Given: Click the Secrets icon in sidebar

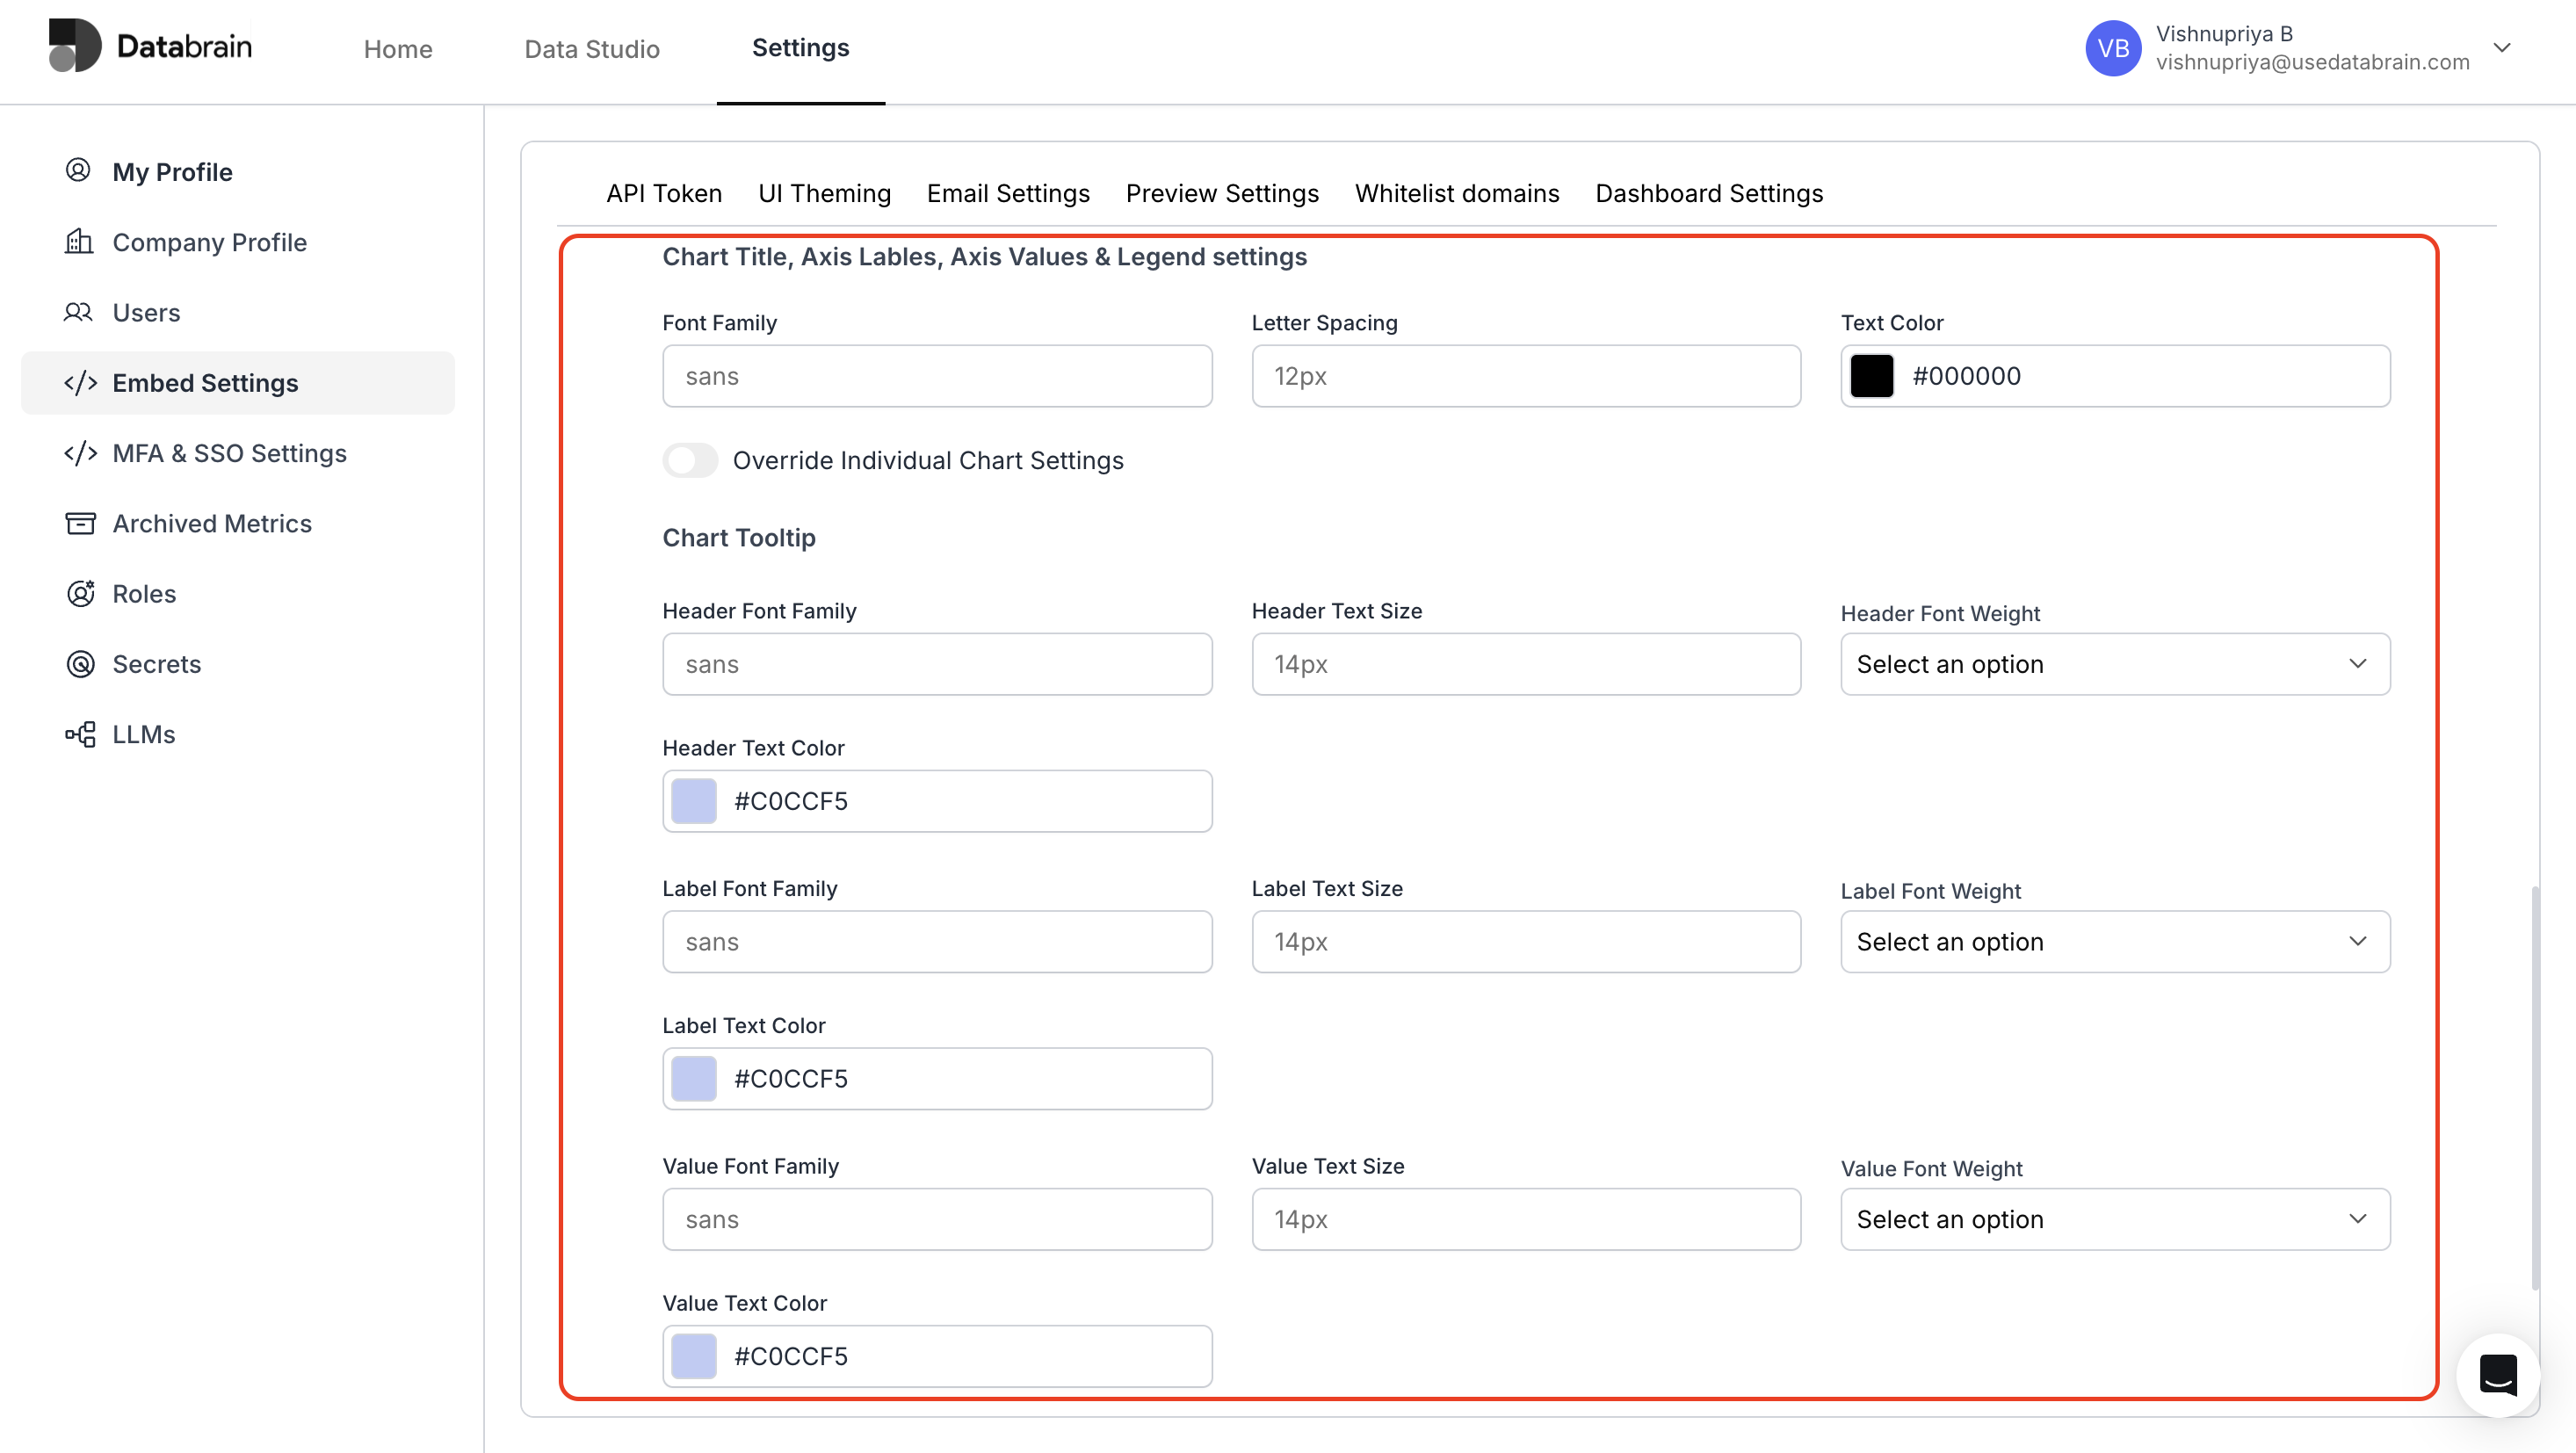Looking at the screenshot, I should tap(80, 663).
